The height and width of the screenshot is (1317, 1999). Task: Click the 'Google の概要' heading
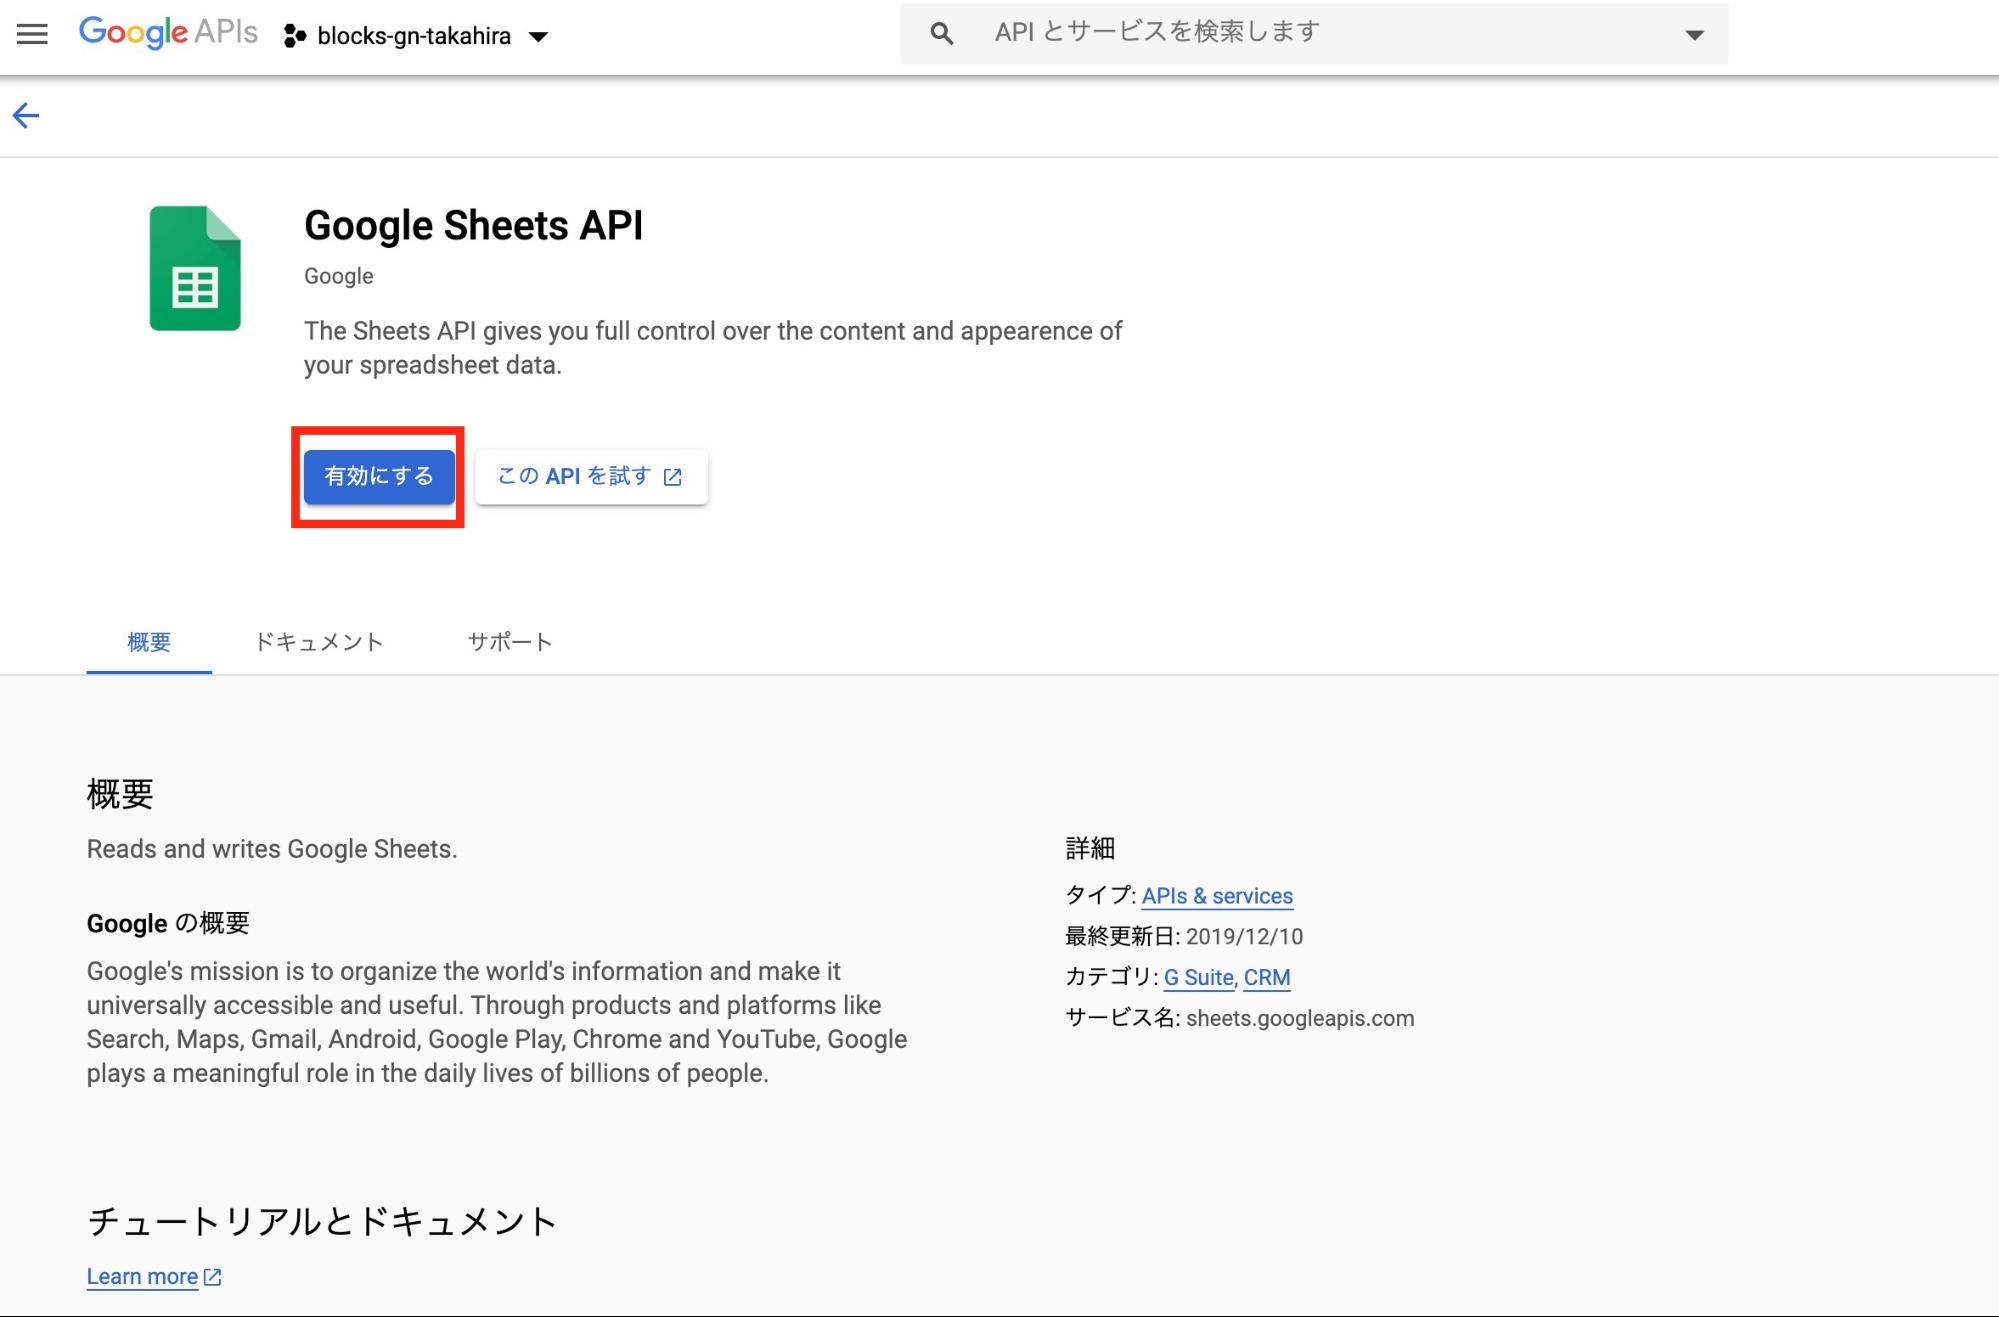168,923
